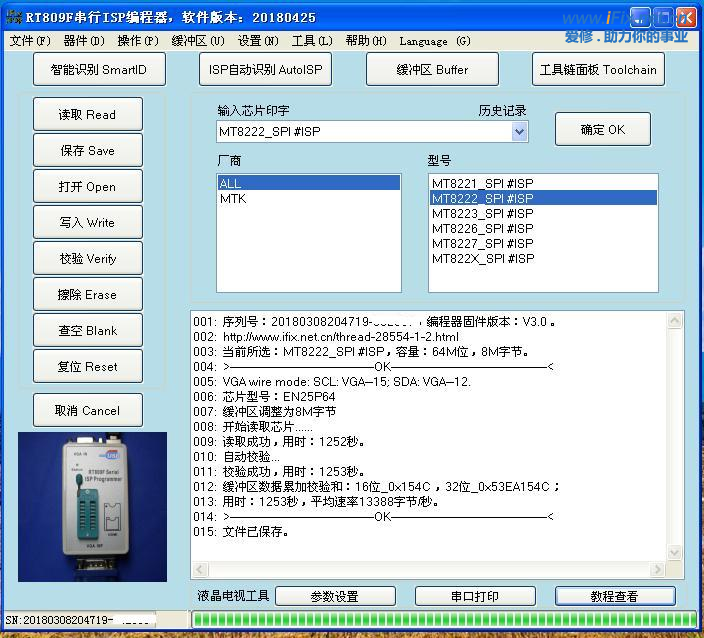Focus the chip marking input field

pyautogui.click(x=364, y=132)
